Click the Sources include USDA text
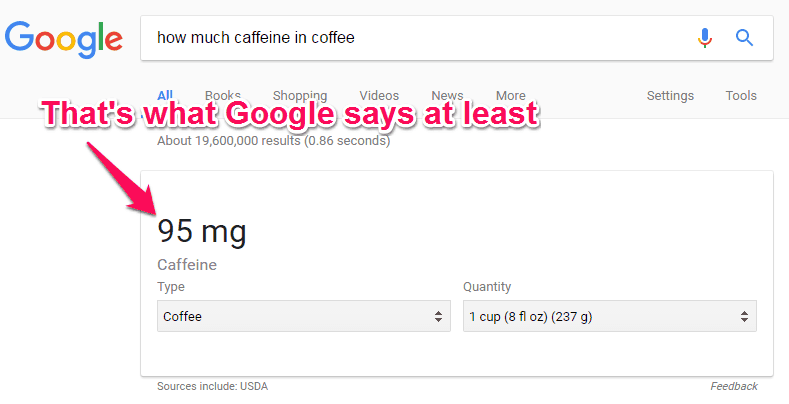The height and width of the screenshot is (404, 789). tap(212, 386)
